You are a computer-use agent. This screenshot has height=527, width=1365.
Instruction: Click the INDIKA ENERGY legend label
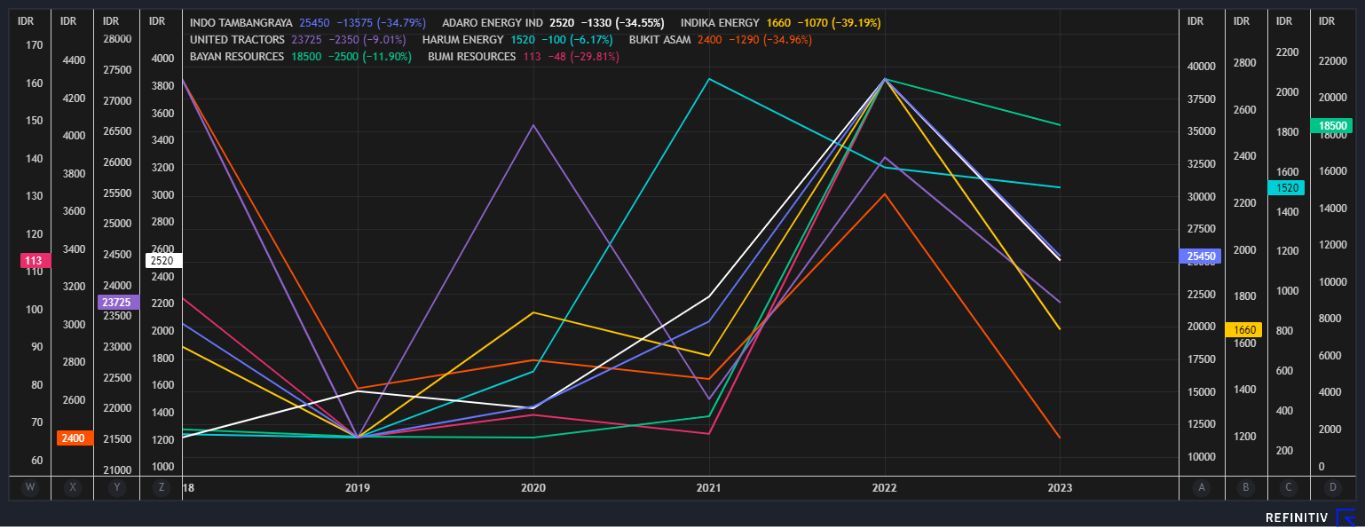tap(720, 22)
